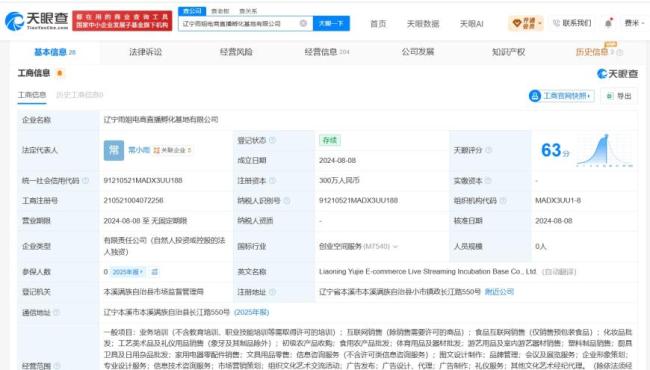Click the info icon beside 注册地址
This screenshot has width=650, height=370.
tap(273, 292)
